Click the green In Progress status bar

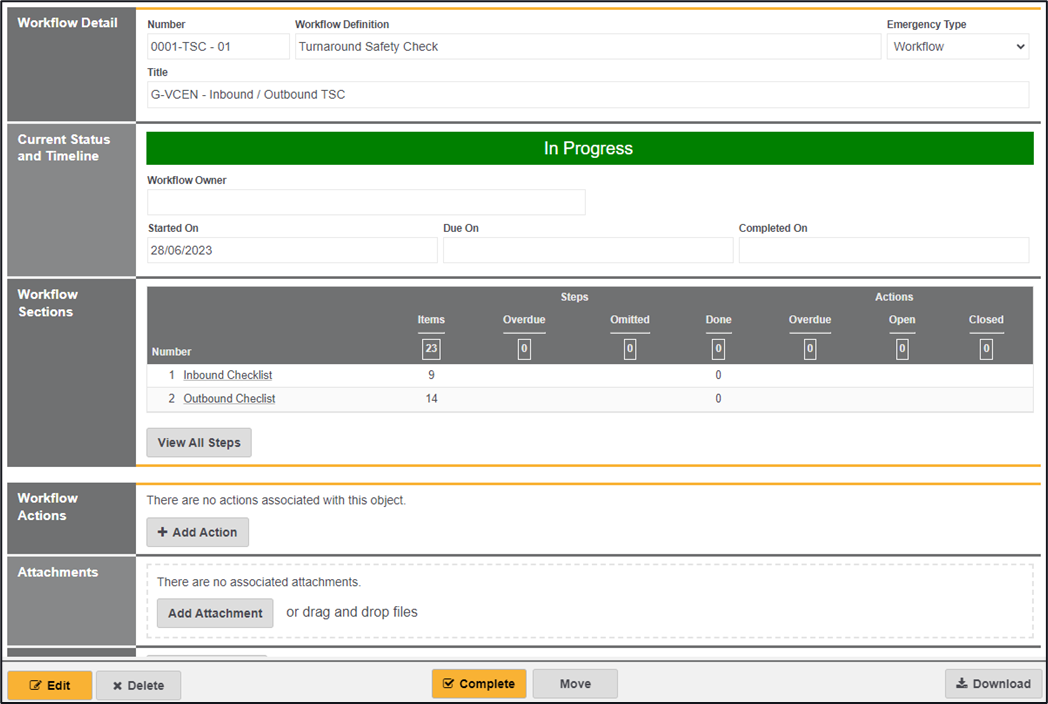(x=589, y=148)
